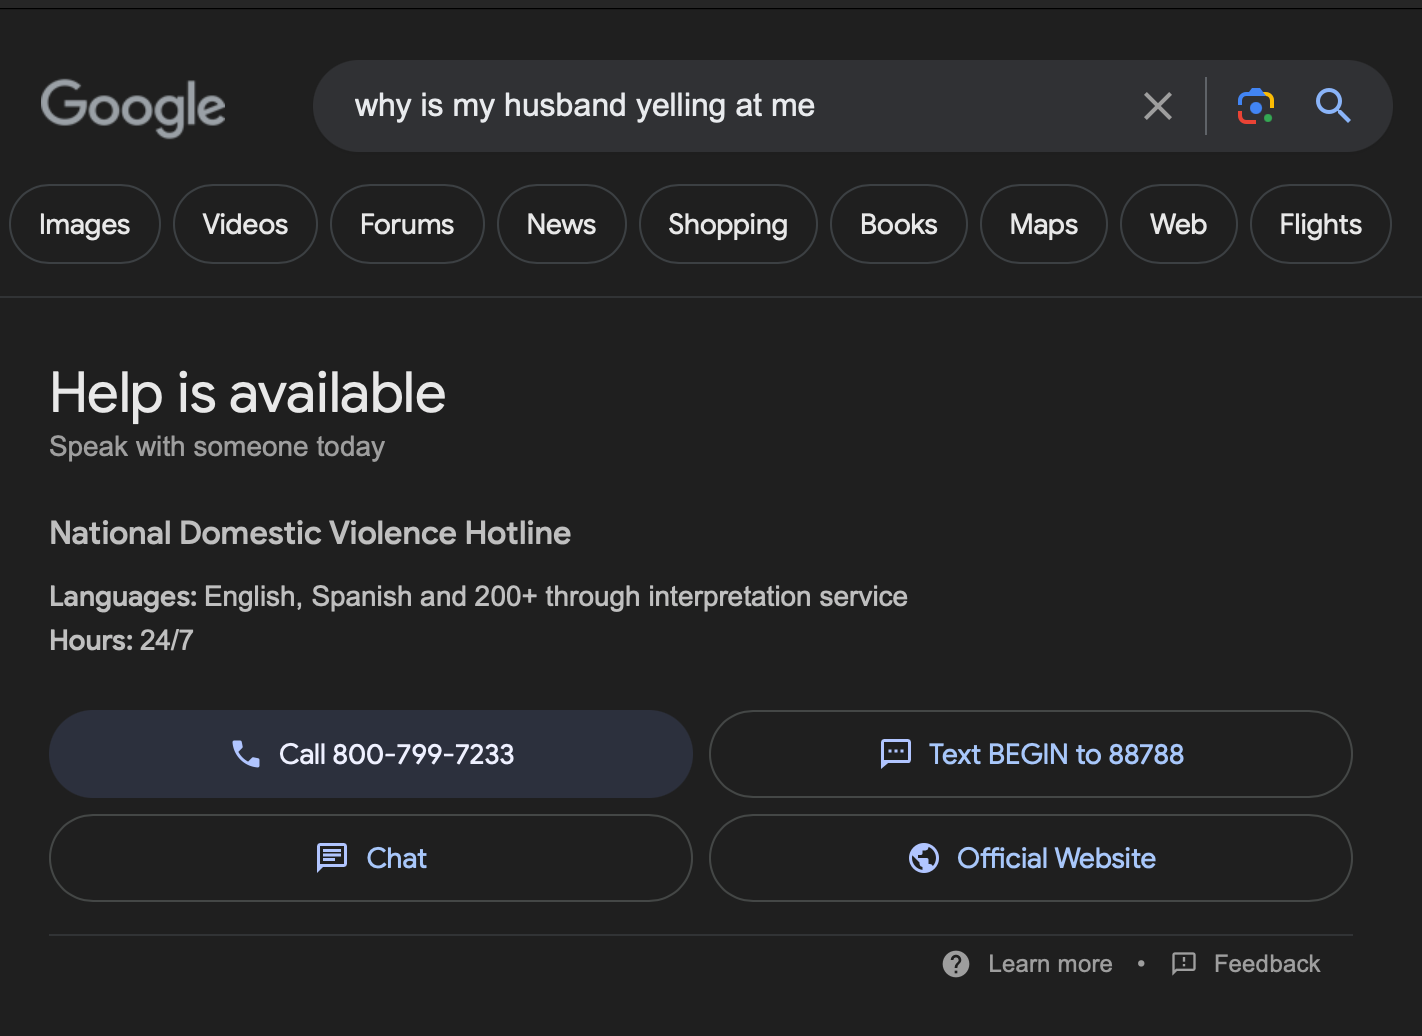Switch to the Videos tab
The height and width of the screenshot is (1036, 1422).
tap(245, 224)
